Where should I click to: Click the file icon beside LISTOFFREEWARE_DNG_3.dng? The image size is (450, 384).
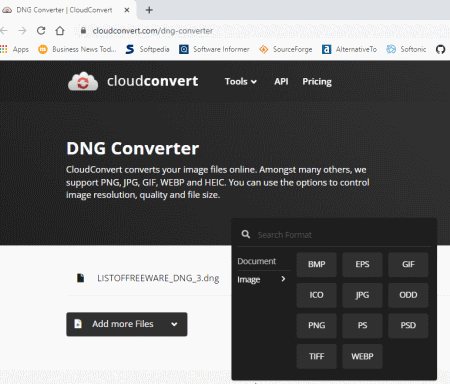[x=80, y=278]
